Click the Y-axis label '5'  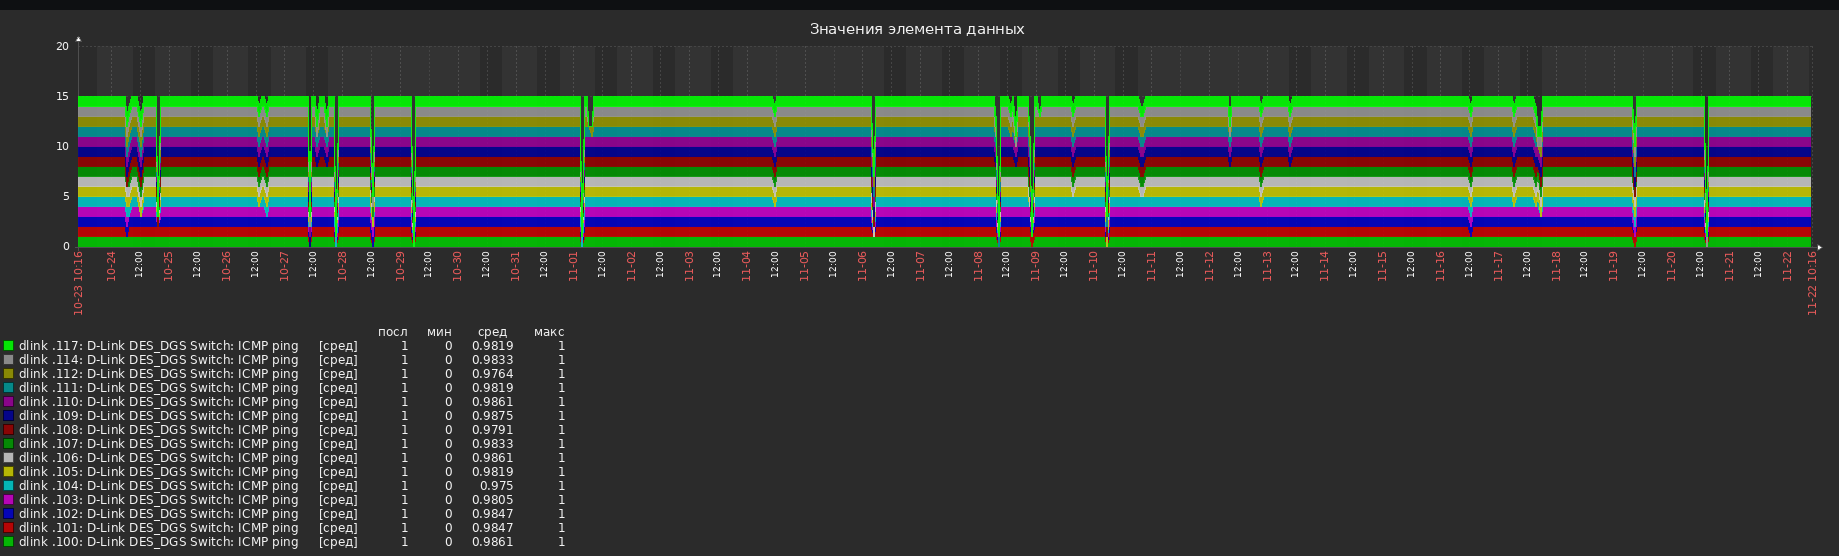coord(66,196)
